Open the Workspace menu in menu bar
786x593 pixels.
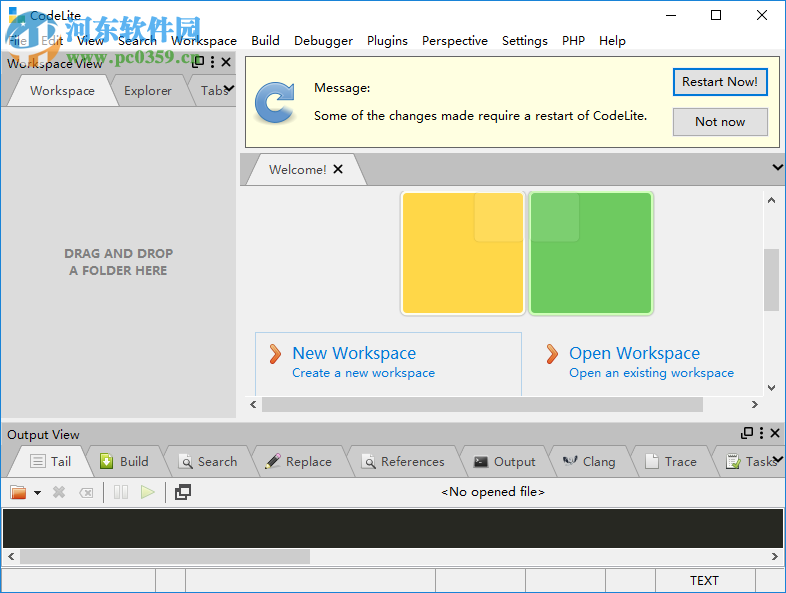click(x=204, y=41)
